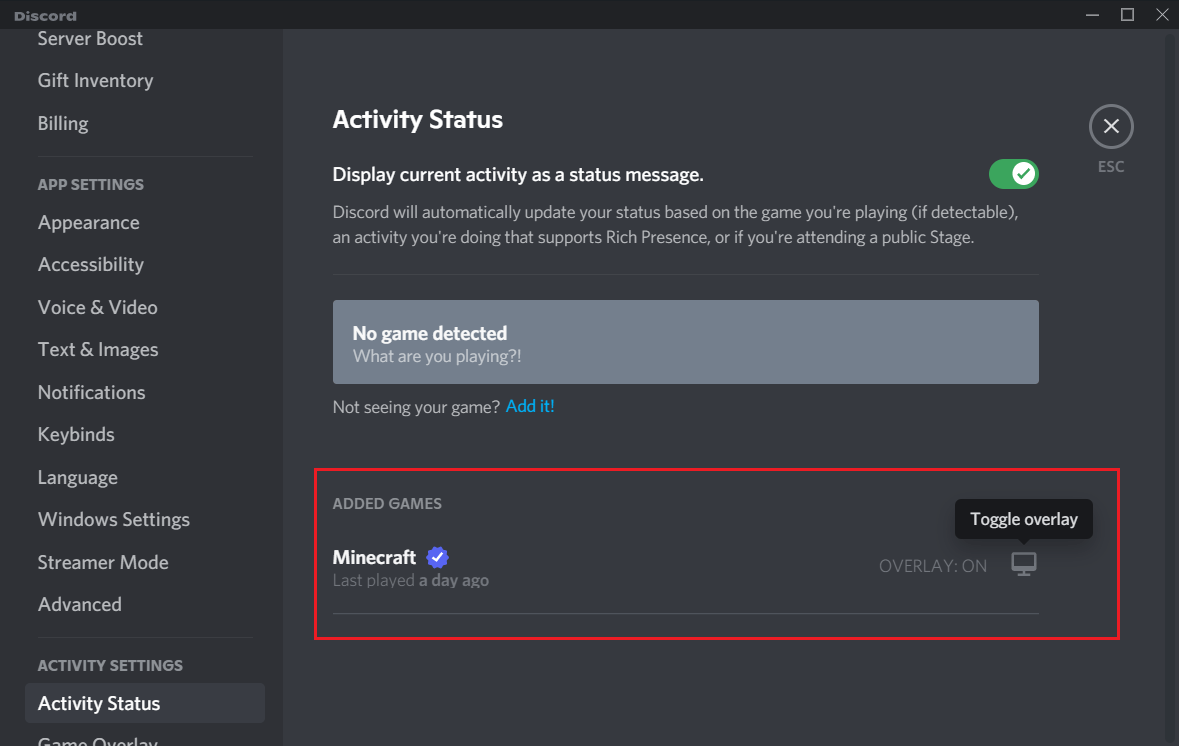1179x746 pixels.
Task: Toggle the Minecraft overlay monitor icon
Action: (x=1023, y=564)
